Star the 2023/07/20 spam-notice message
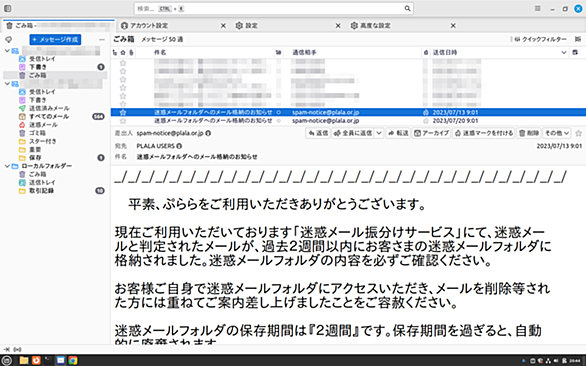The image size is (586, 366). point(123,121)
